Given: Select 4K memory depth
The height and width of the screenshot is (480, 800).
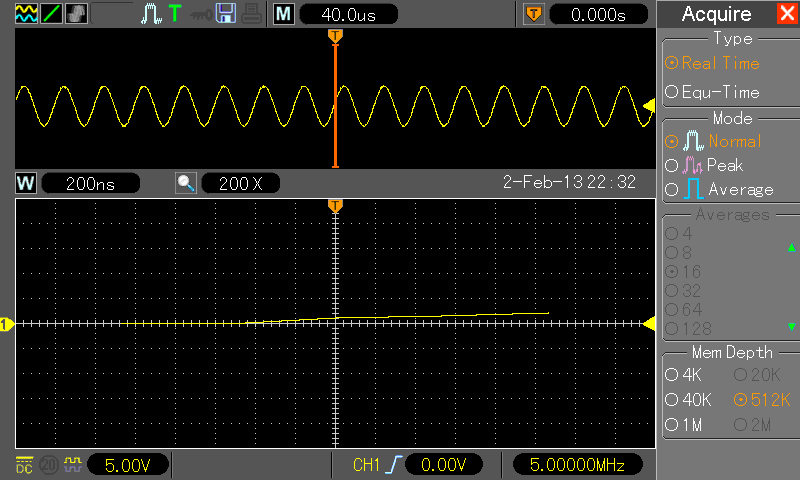Looking at the screenshot, I should pyautogui.click(x=684, y=375).
